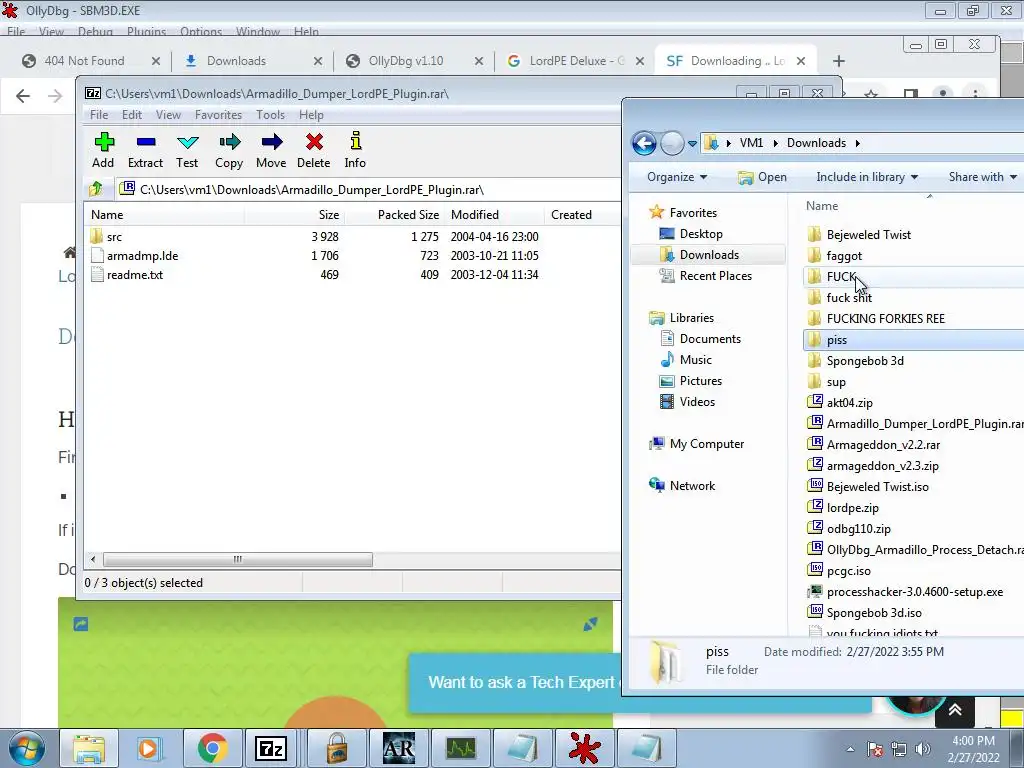Select odbg110.zip in Explorer
The height and width of the screenshot is (768, 1024).
pyautogui.click(x=858, y=529)
